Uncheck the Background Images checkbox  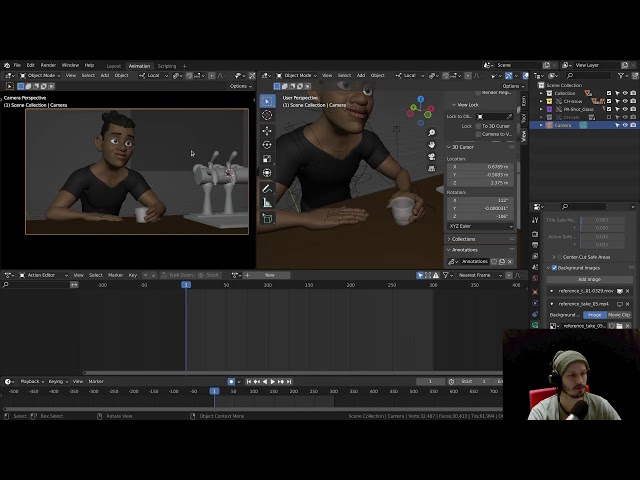pyautogui.click(x=554, y=268)
